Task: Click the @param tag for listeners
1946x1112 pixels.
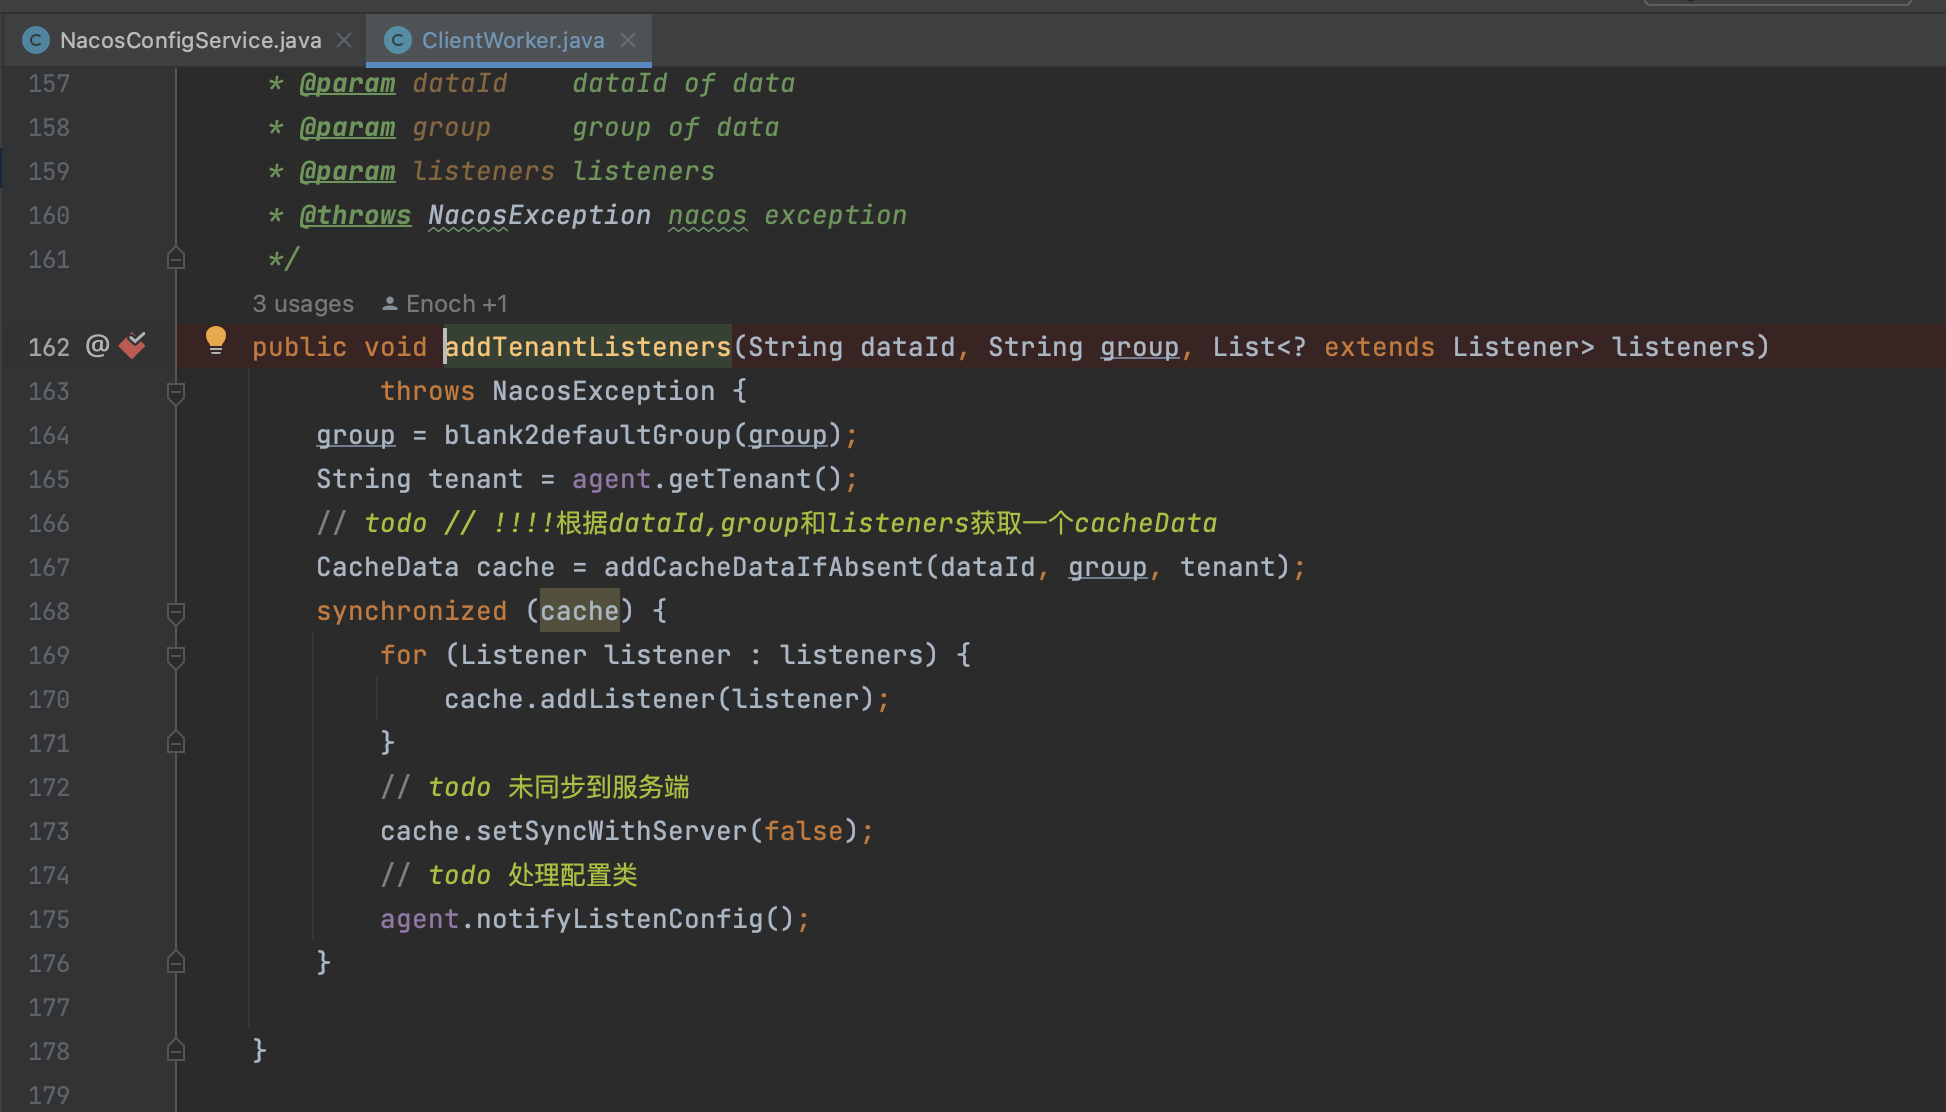Action: click(x=347, y=171)
